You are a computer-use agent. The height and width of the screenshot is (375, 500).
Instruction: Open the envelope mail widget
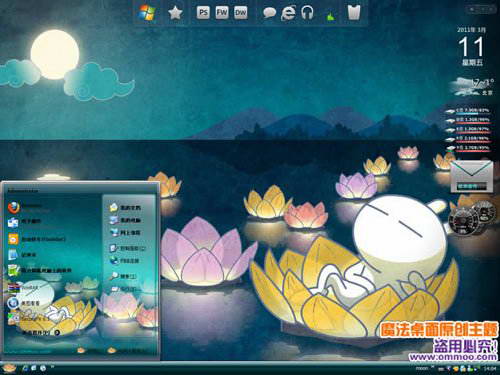[x=471, y=177]
